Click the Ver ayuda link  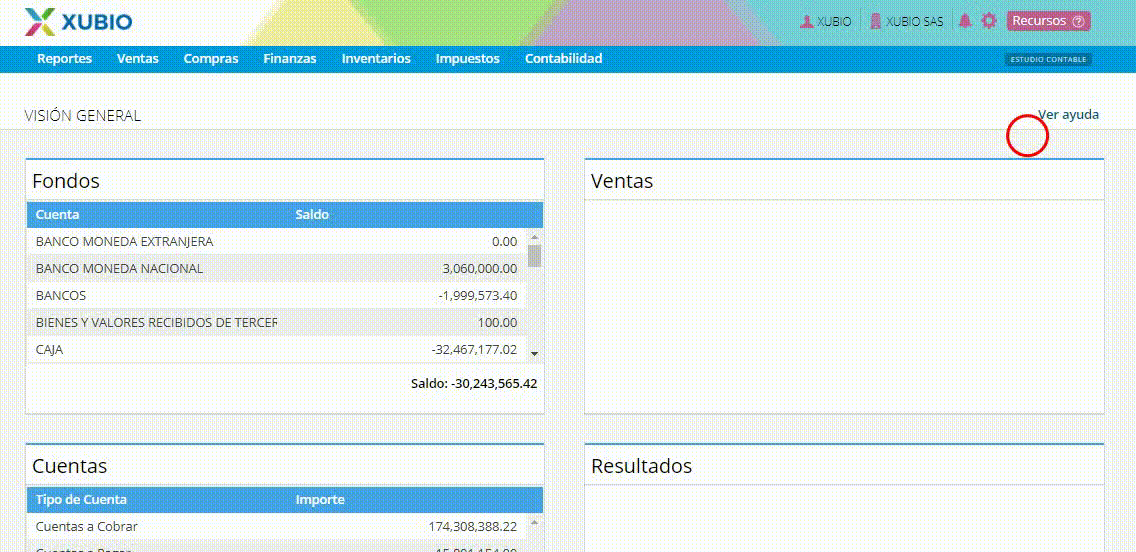coord(1069,114)
